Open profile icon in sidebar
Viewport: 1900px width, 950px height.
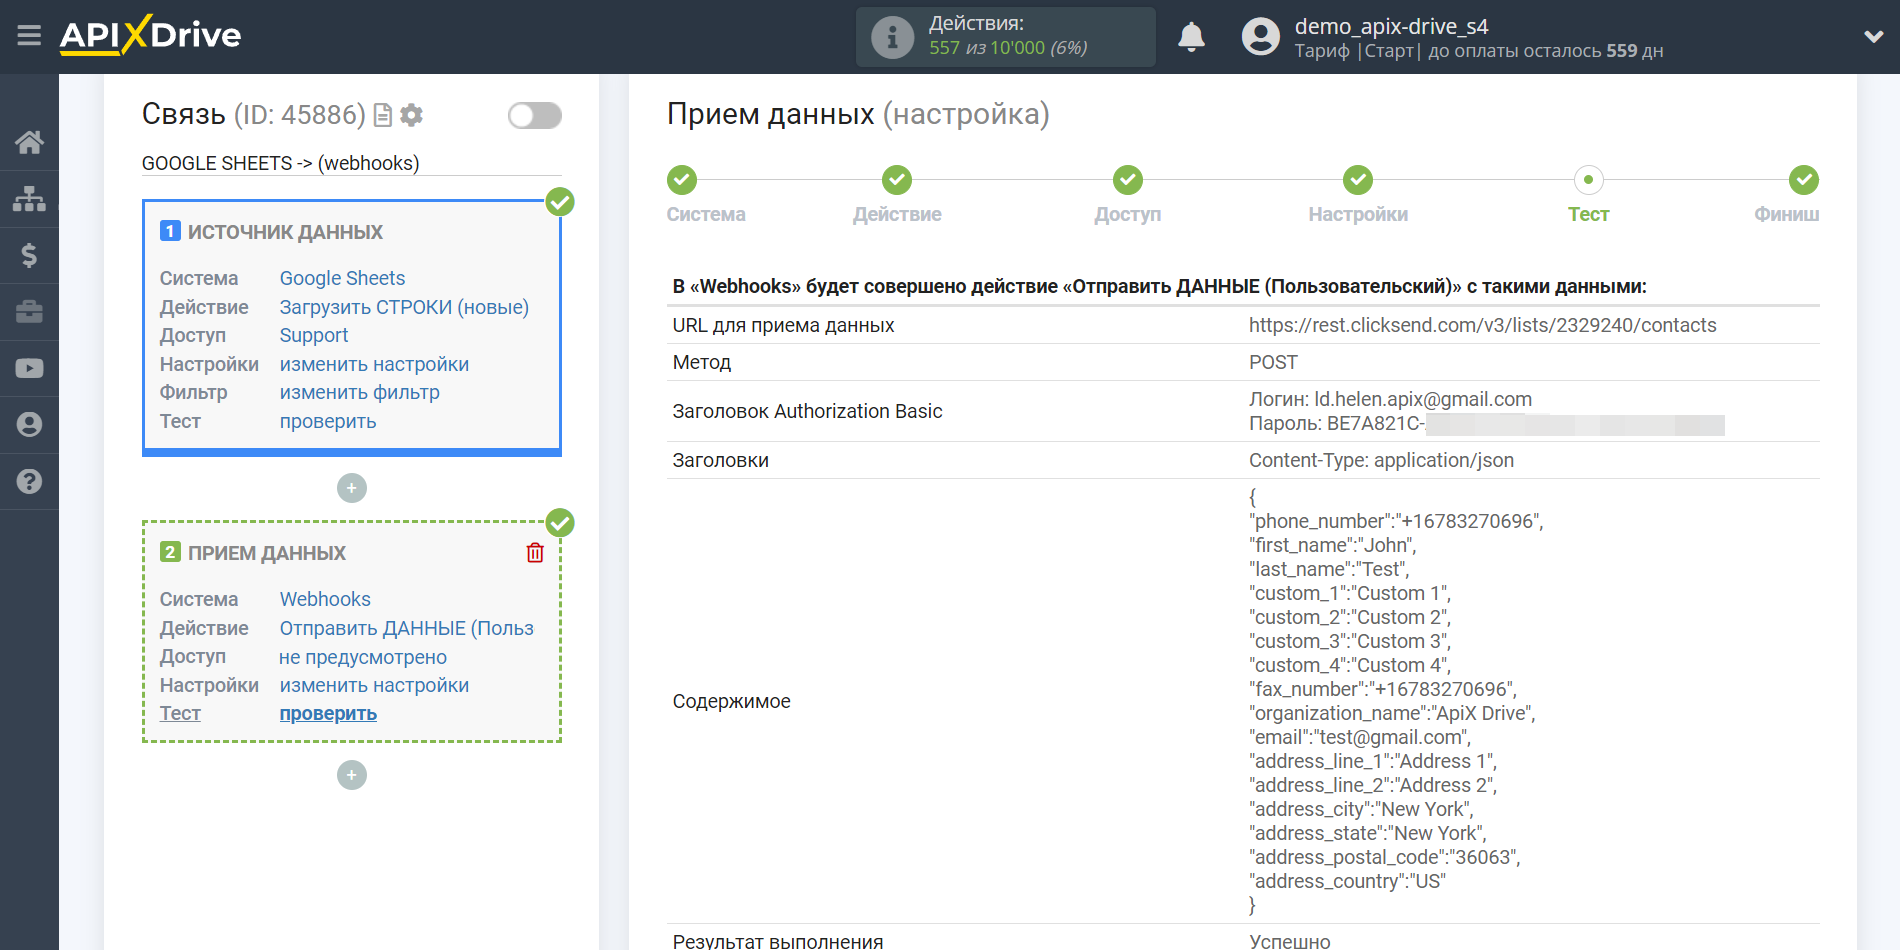pos(29,425)
